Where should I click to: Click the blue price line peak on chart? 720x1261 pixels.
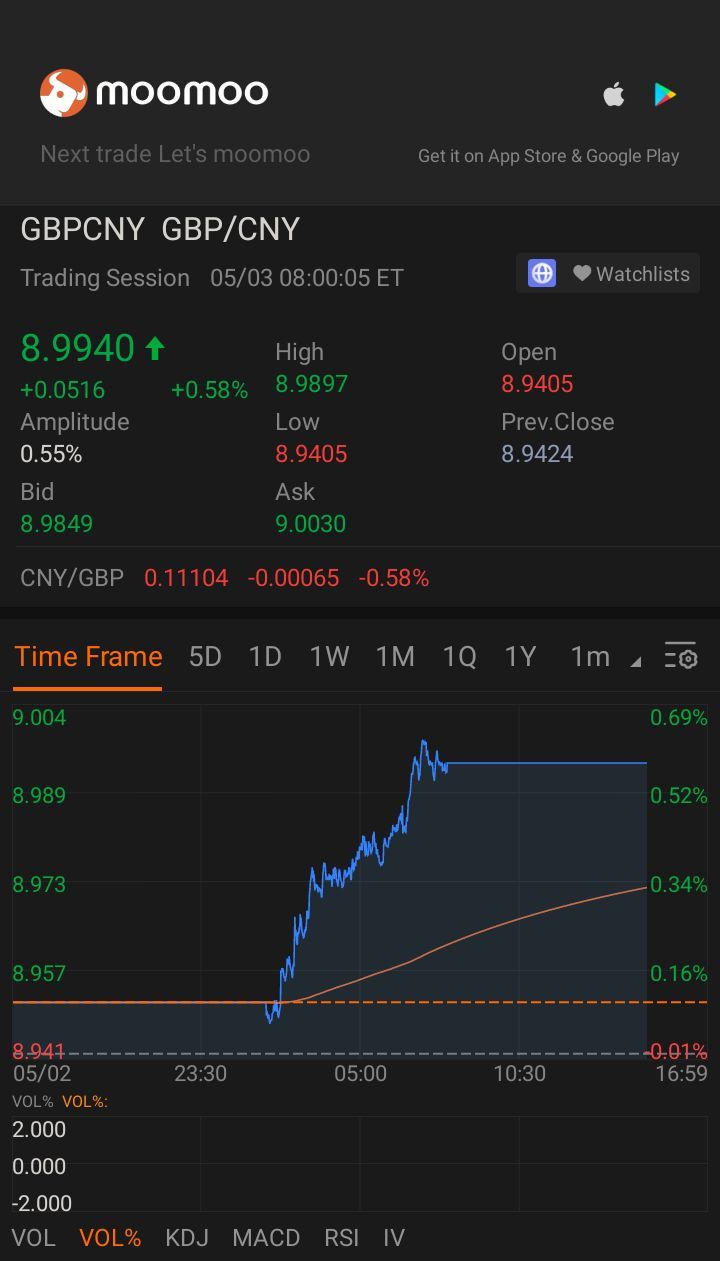click(x=424, y=743)
